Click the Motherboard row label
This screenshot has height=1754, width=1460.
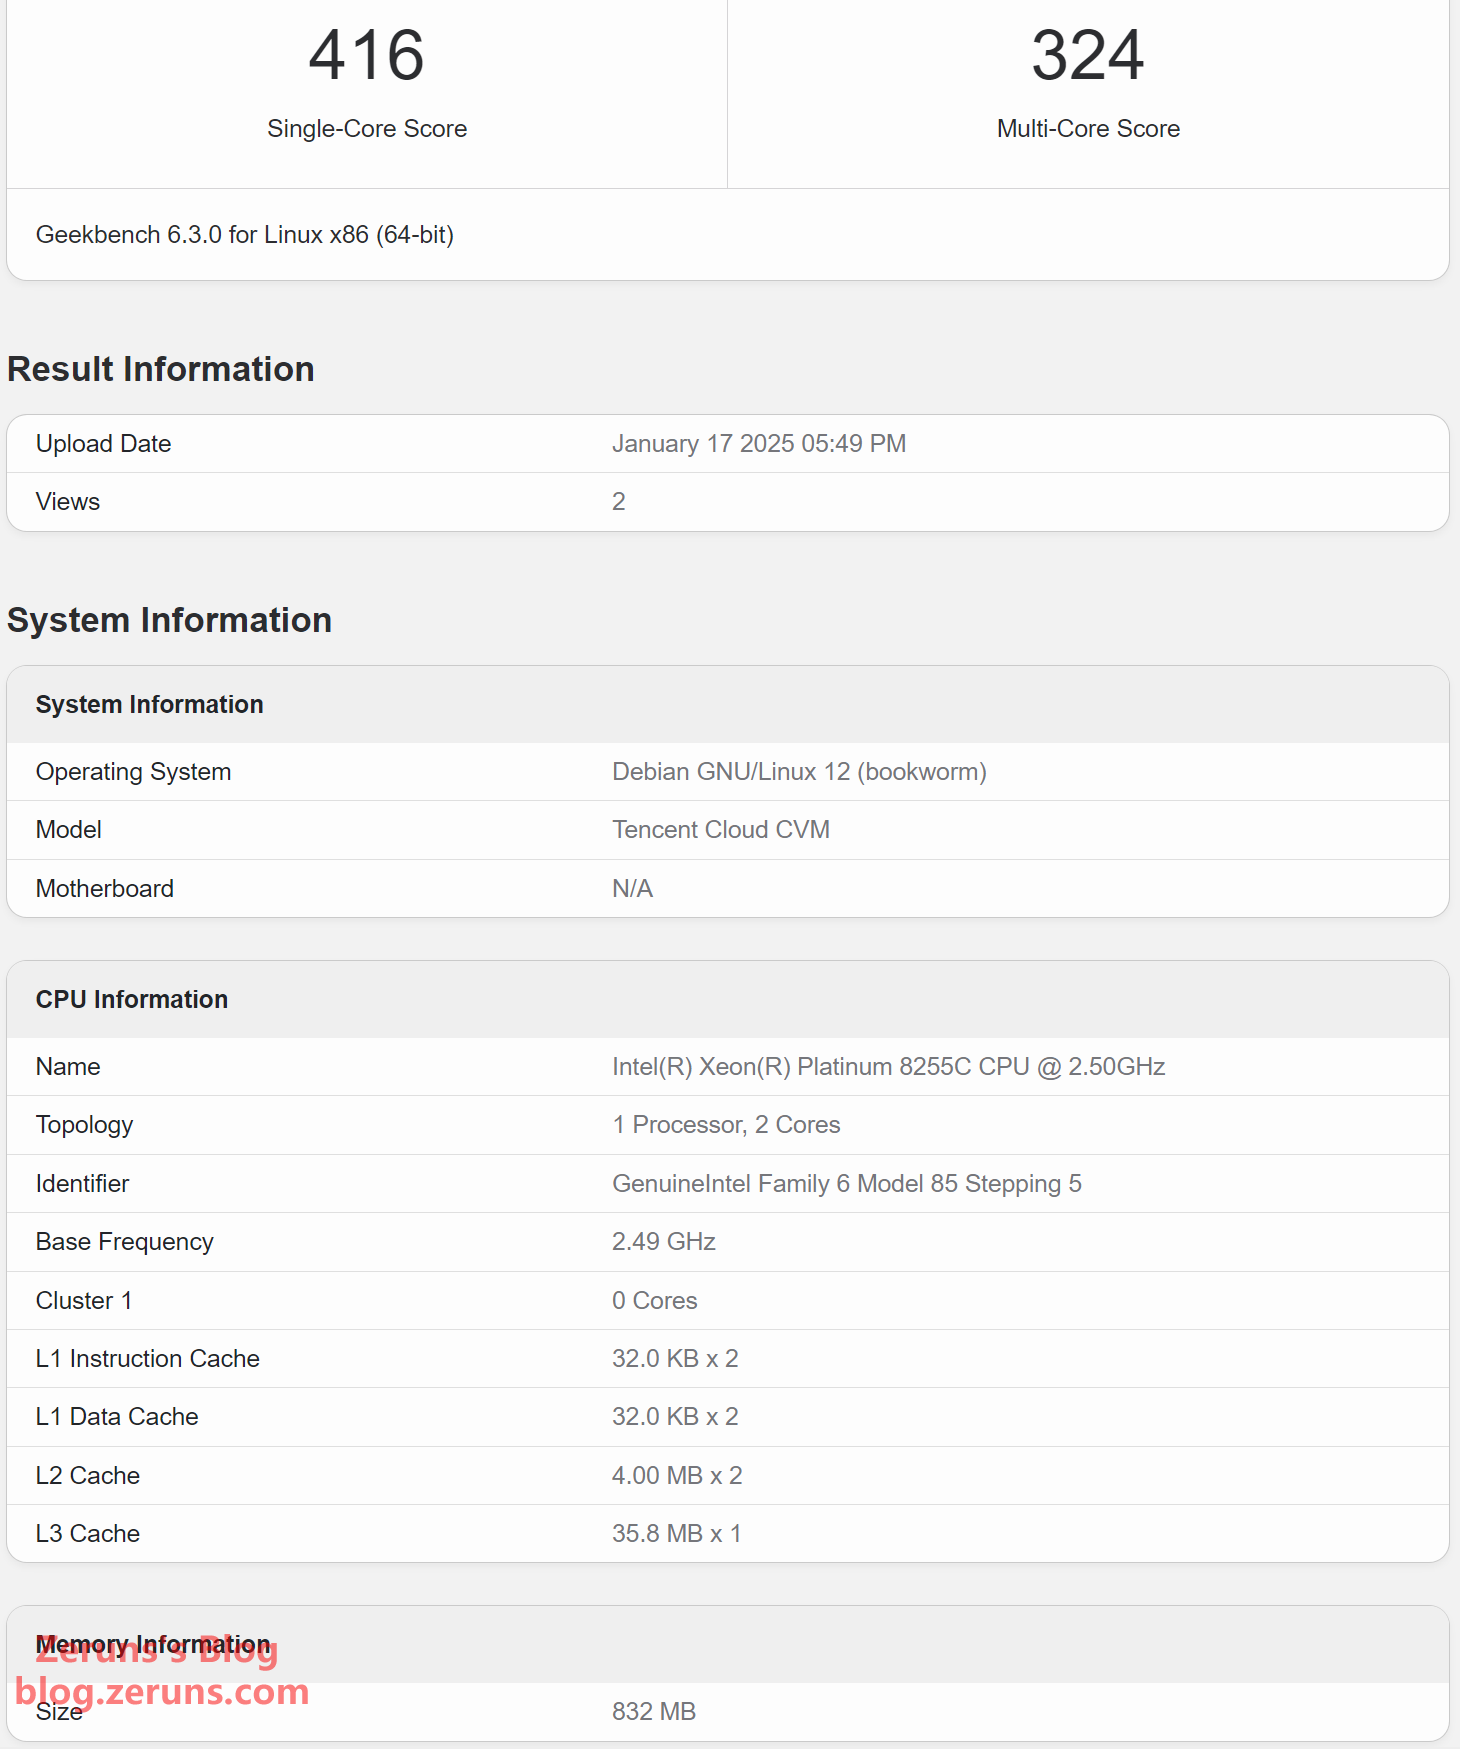104,889
